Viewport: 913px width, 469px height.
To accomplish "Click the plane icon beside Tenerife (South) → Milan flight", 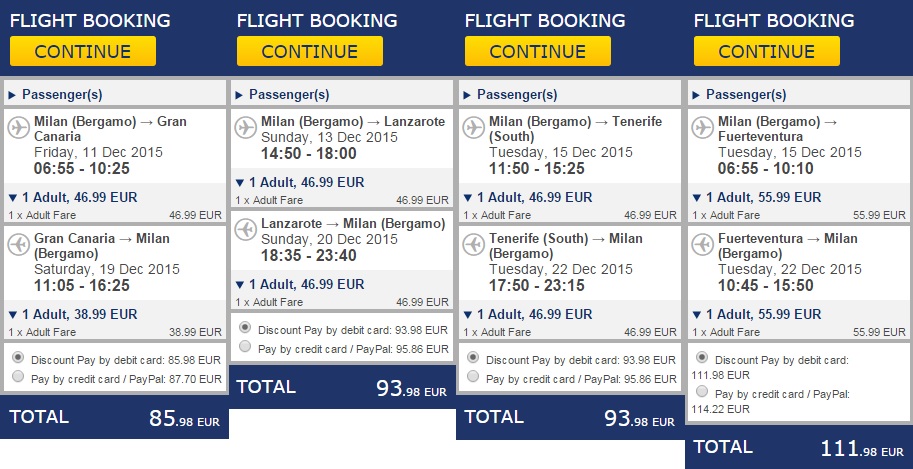I will 475,243.
